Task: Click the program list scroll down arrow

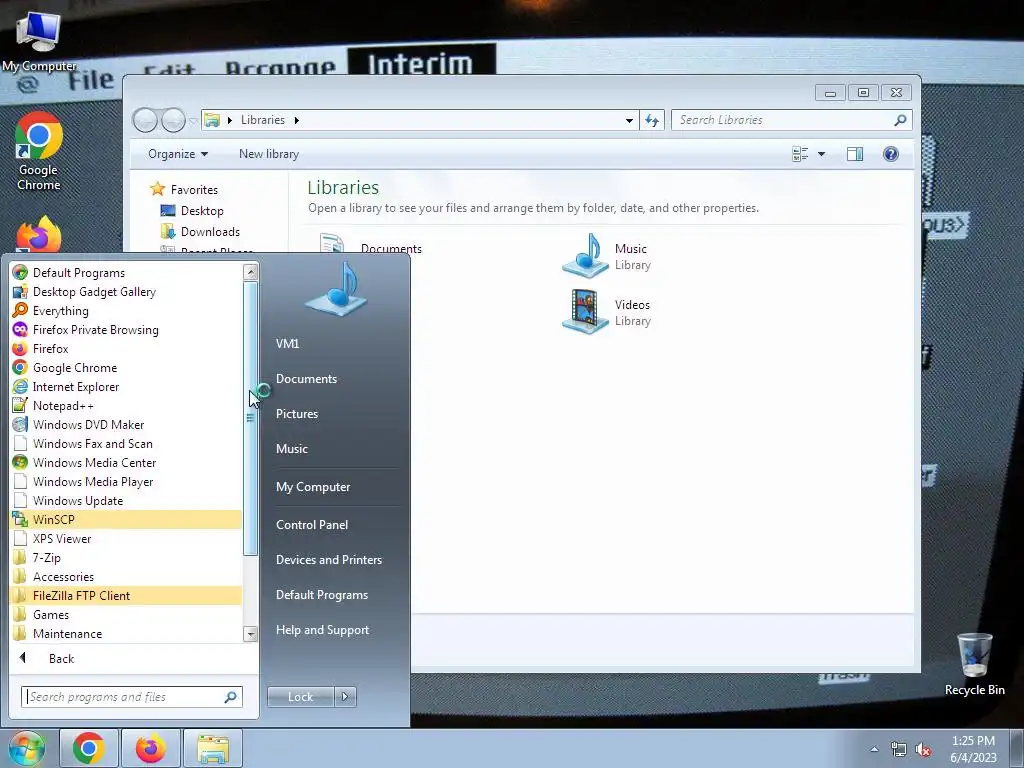Action: click(251, 633)
